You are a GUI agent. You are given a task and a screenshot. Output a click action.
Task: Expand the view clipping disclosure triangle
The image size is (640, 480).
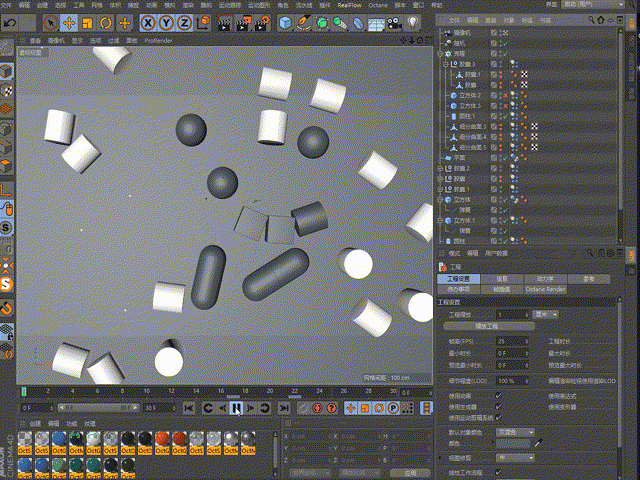point(440,458)
